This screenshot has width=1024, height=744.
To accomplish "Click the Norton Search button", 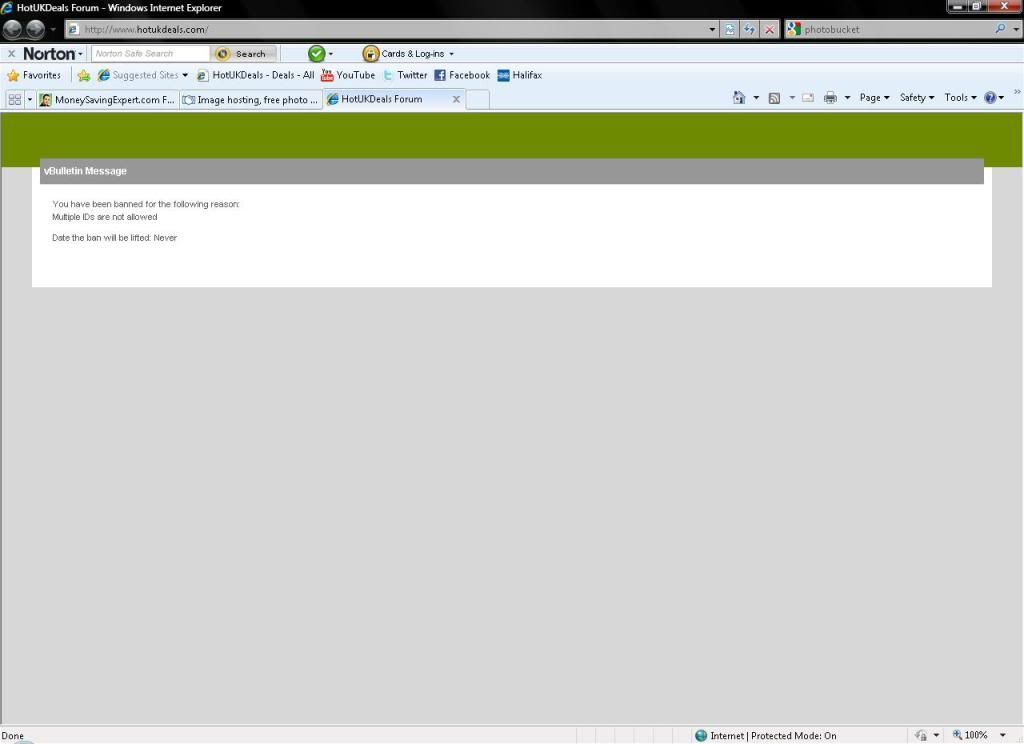I will 244,54.
